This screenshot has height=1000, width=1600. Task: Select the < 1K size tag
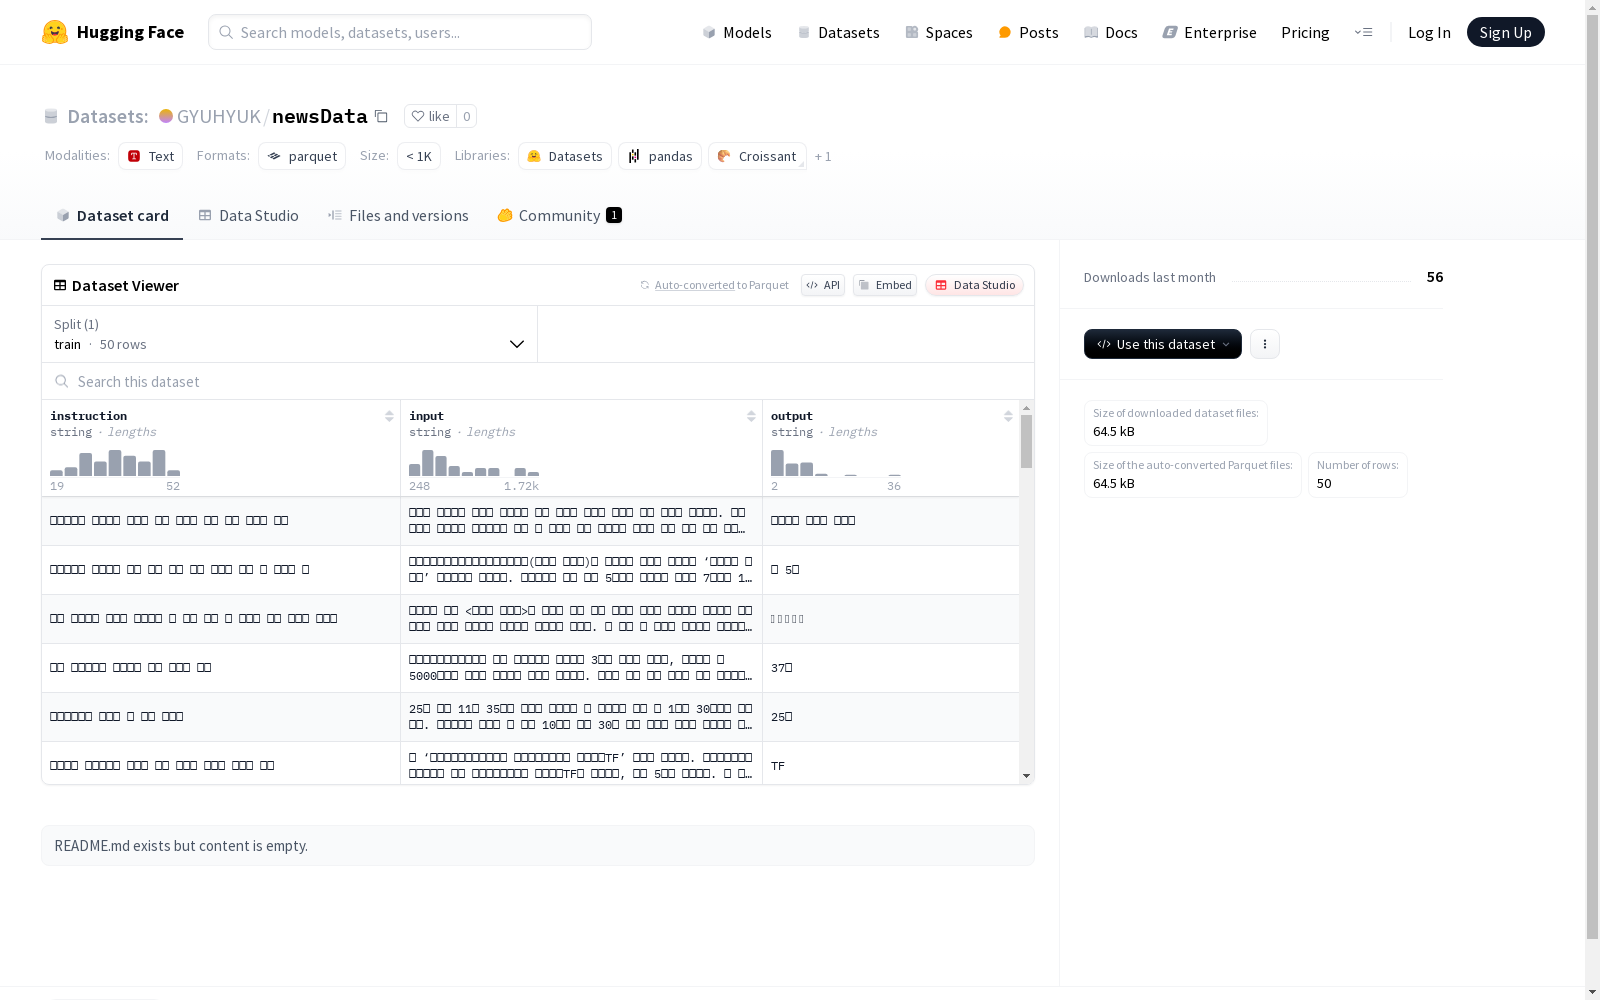(419, 156)
